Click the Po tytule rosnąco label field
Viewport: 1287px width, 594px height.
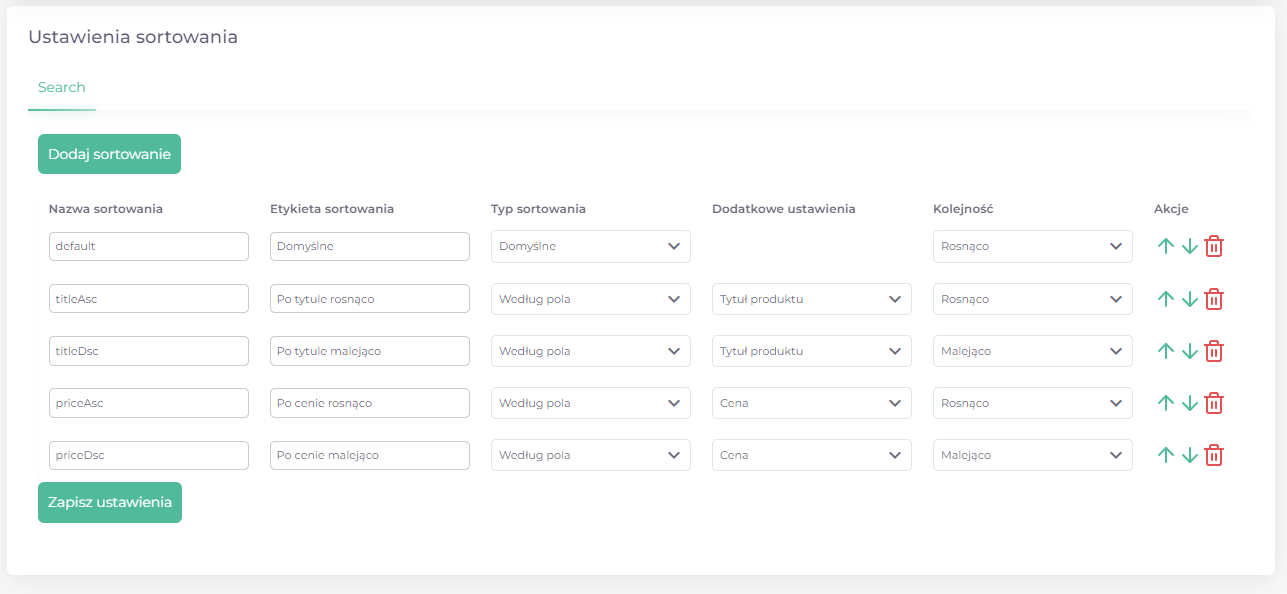point(370,299)
